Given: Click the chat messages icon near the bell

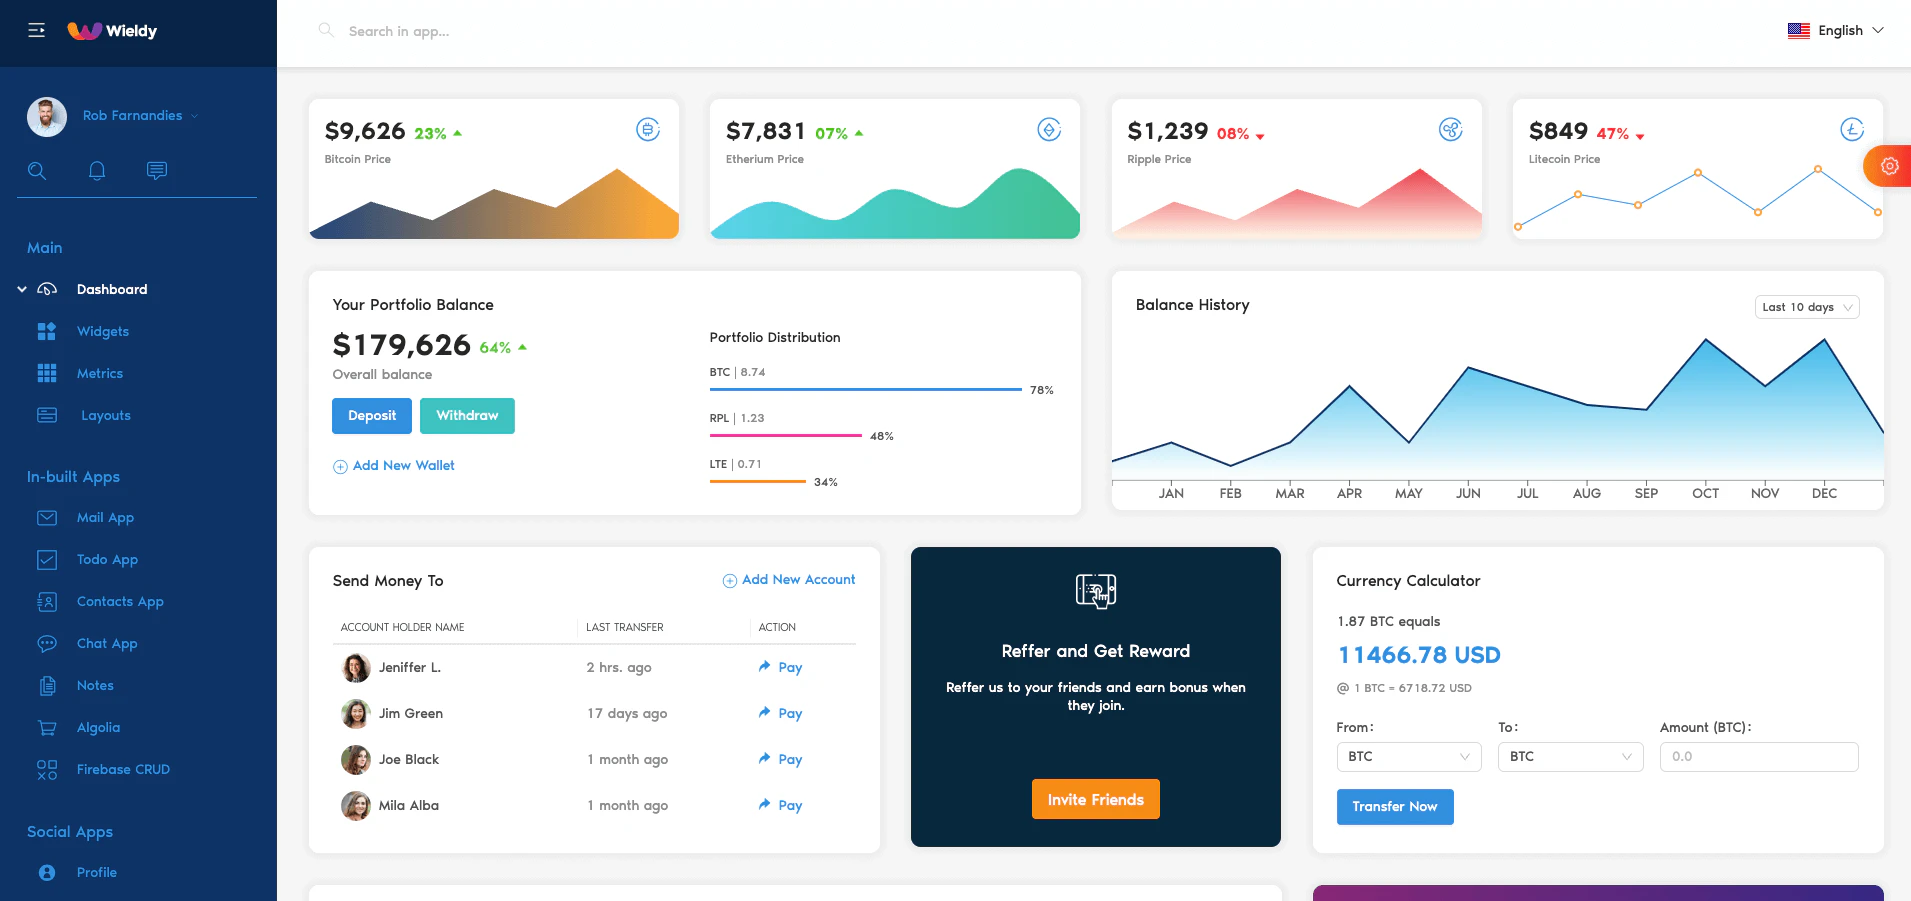Looking at the screenshot, I should point(156,170).
